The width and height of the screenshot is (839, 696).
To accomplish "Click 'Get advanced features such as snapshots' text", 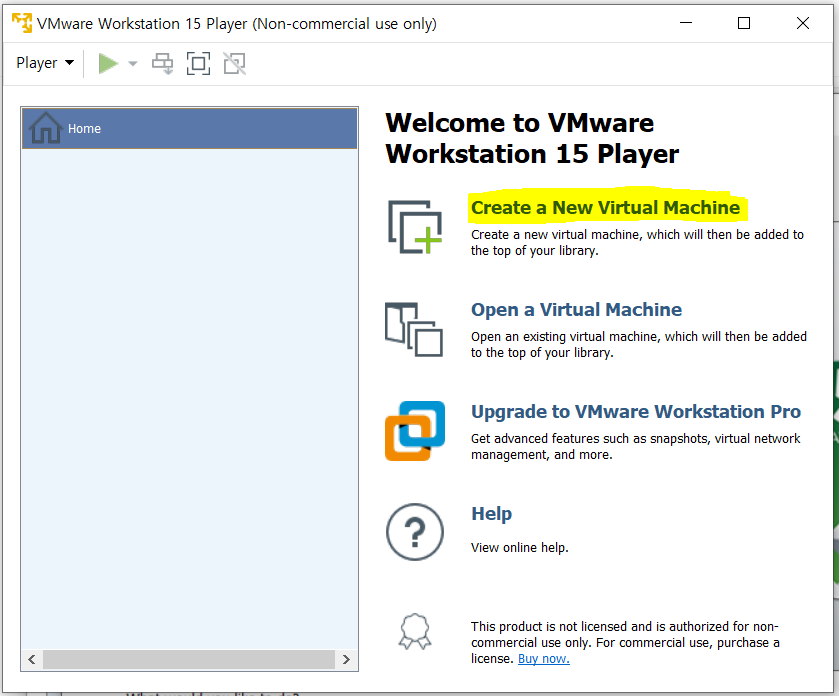I will point(636,447).
